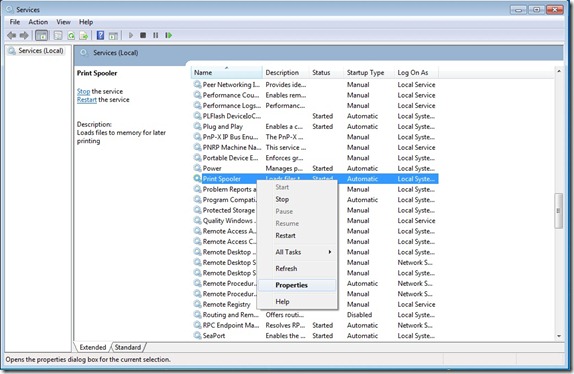
Task: Click the gear icon beside Print Spooler row
Action: [197, 179]
